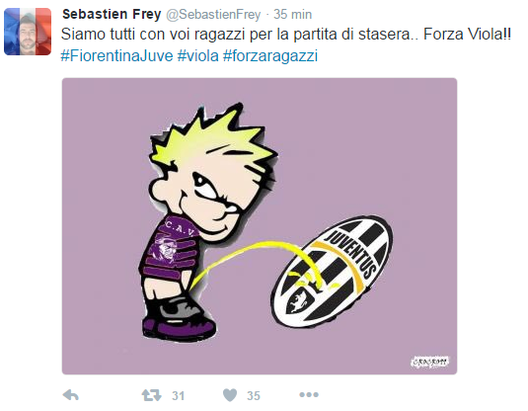528x411 pixels.
Task: Click the reply arrow icon
Action: (x=71, y=395)
